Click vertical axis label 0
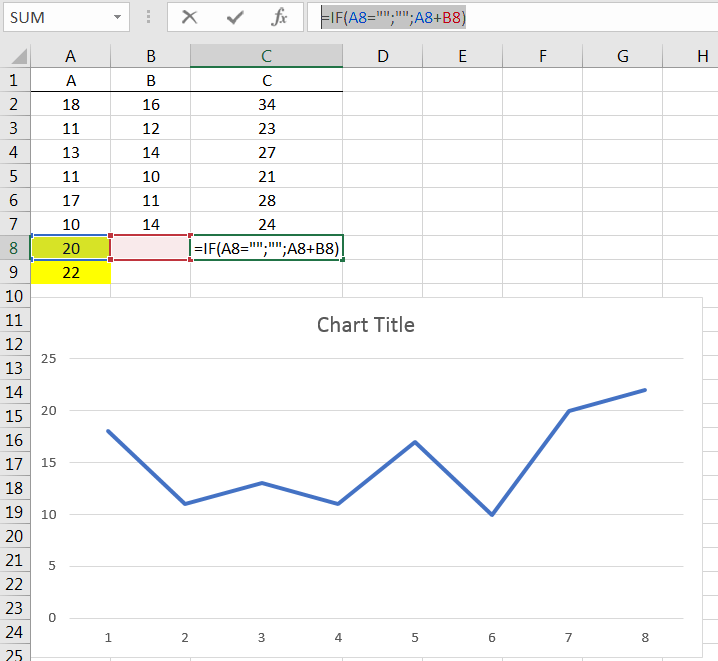 click(52, 618)
